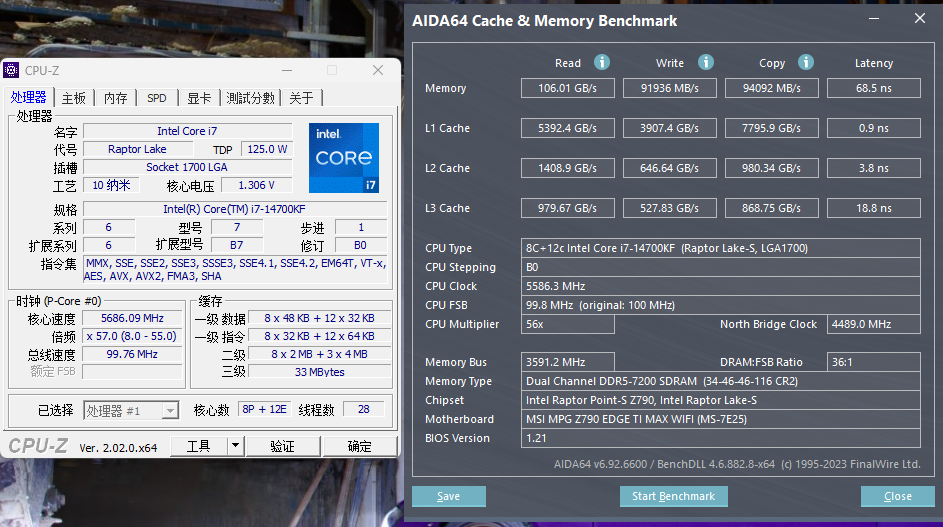Screen dimensions: 943x527
Task: Click the core speed 5686.09 MHz value
Action: [132, 318]
